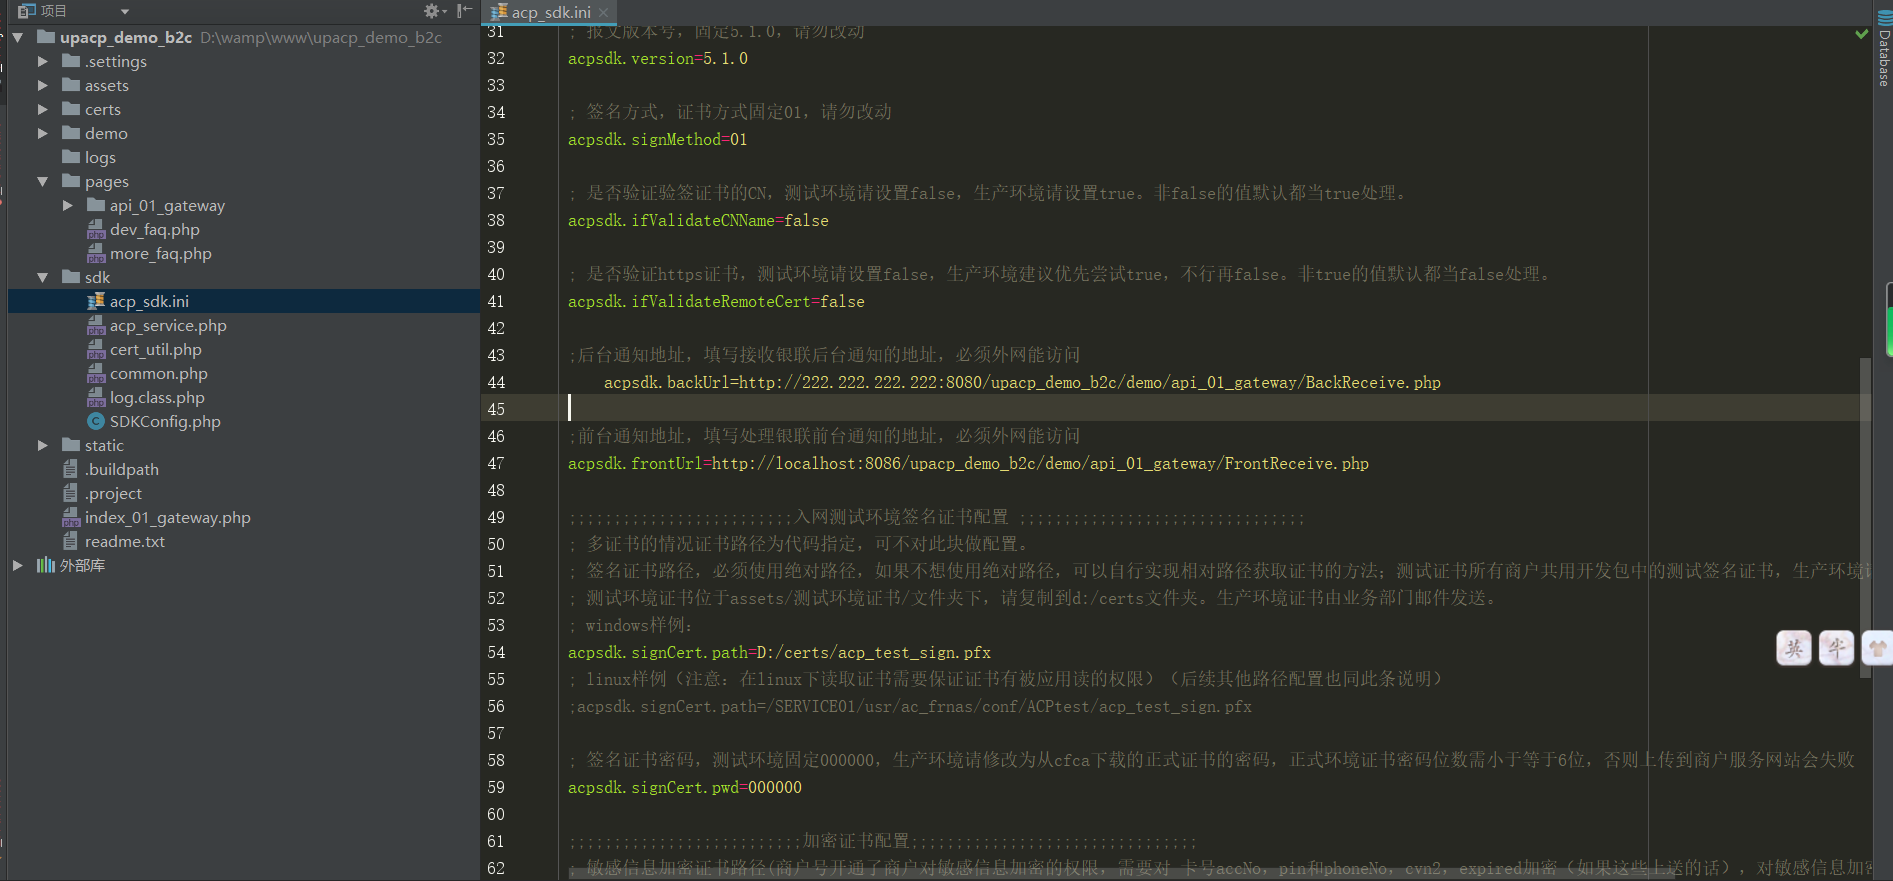
Task: Click the acpsdk.frontUrl URL line
Action: point(968,464)
